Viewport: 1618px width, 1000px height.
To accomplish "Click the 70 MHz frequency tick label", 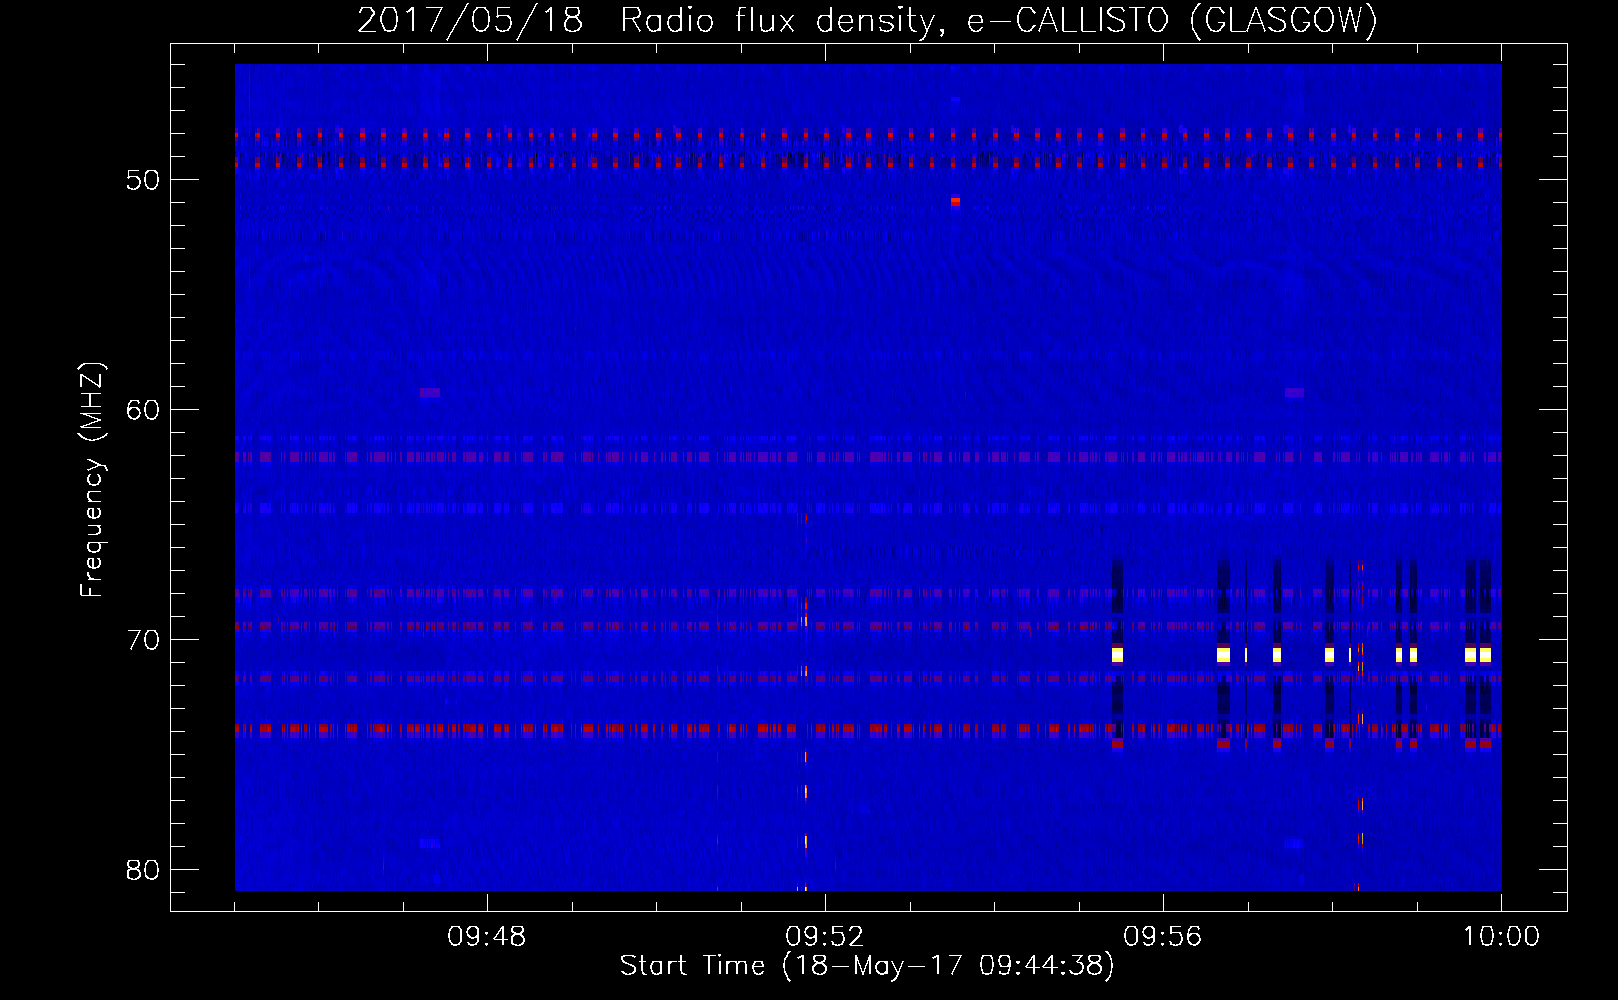I will (x=143, y=640).
